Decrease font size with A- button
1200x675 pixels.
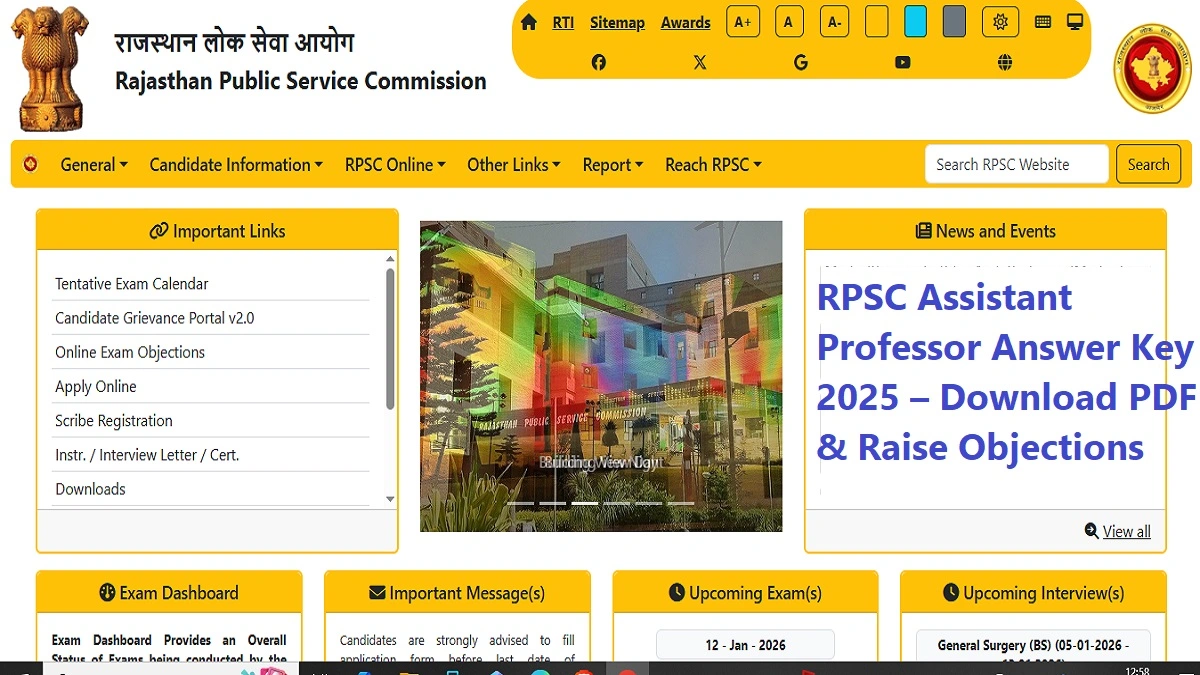point(834,21)
